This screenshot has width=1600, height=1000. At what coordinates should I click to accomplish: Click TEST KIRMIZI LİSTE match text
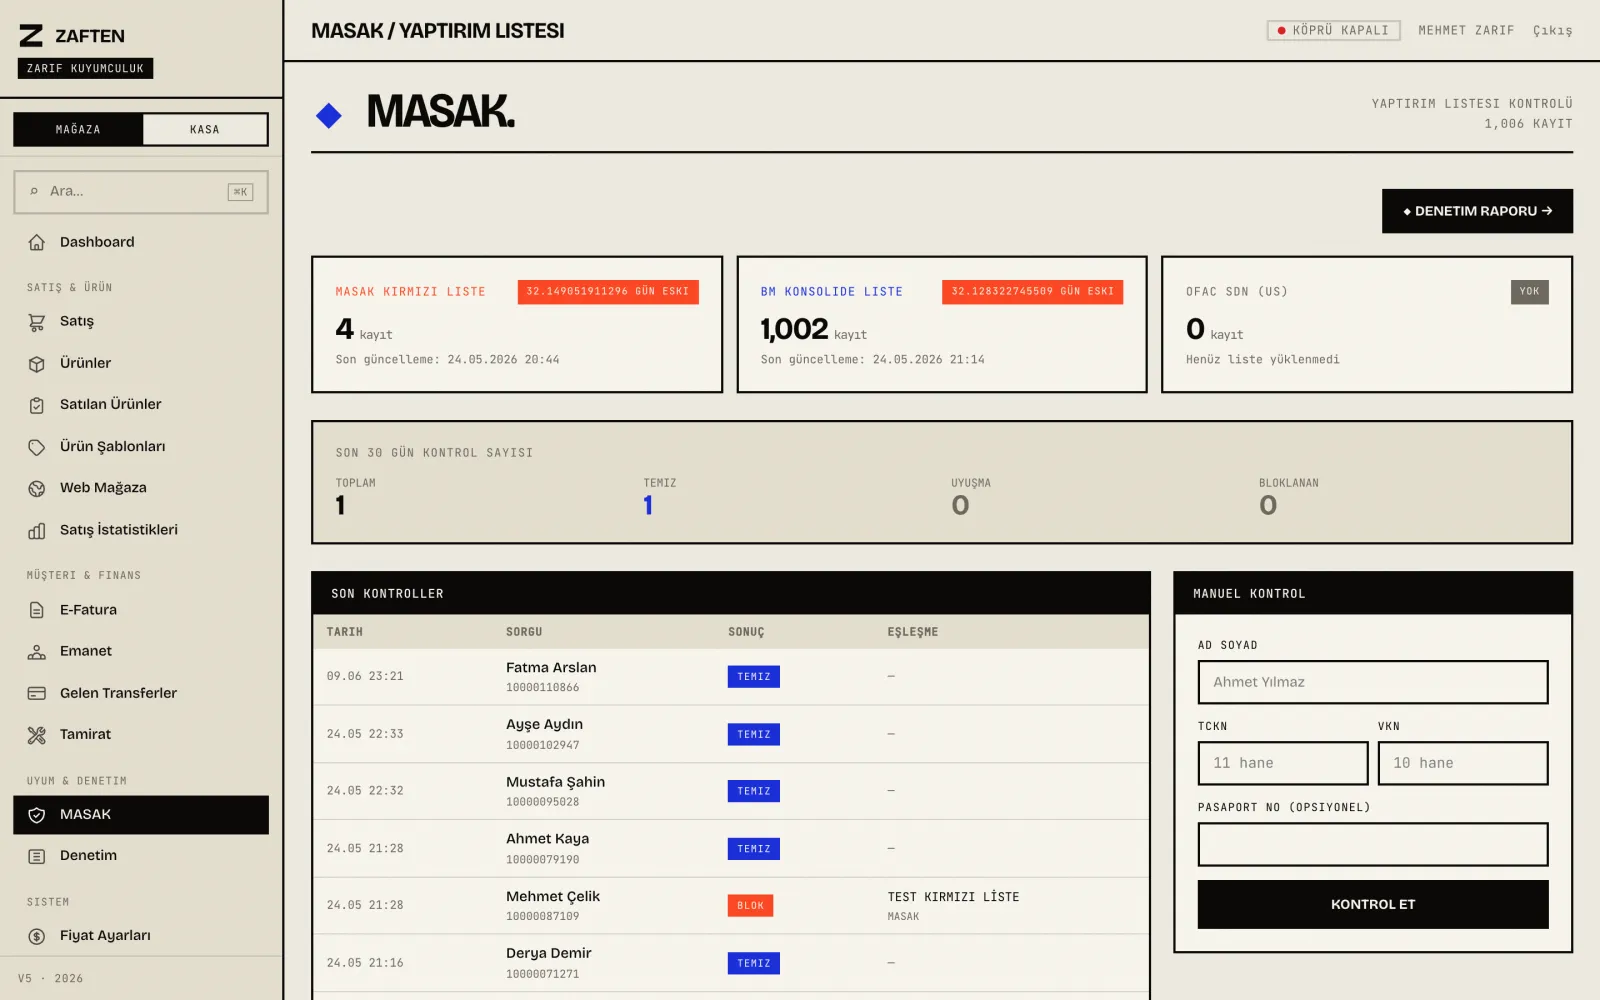click(953, 897)
